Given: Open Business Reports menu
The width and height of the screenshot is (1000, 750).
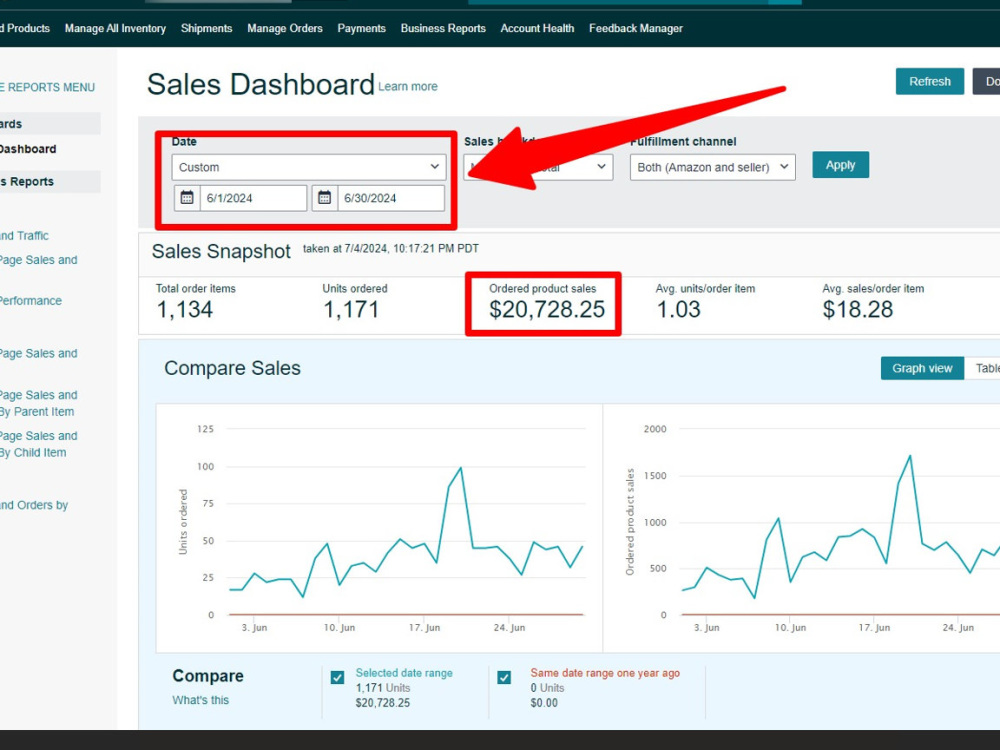Looking at the screenshot, I should (443, 29).
